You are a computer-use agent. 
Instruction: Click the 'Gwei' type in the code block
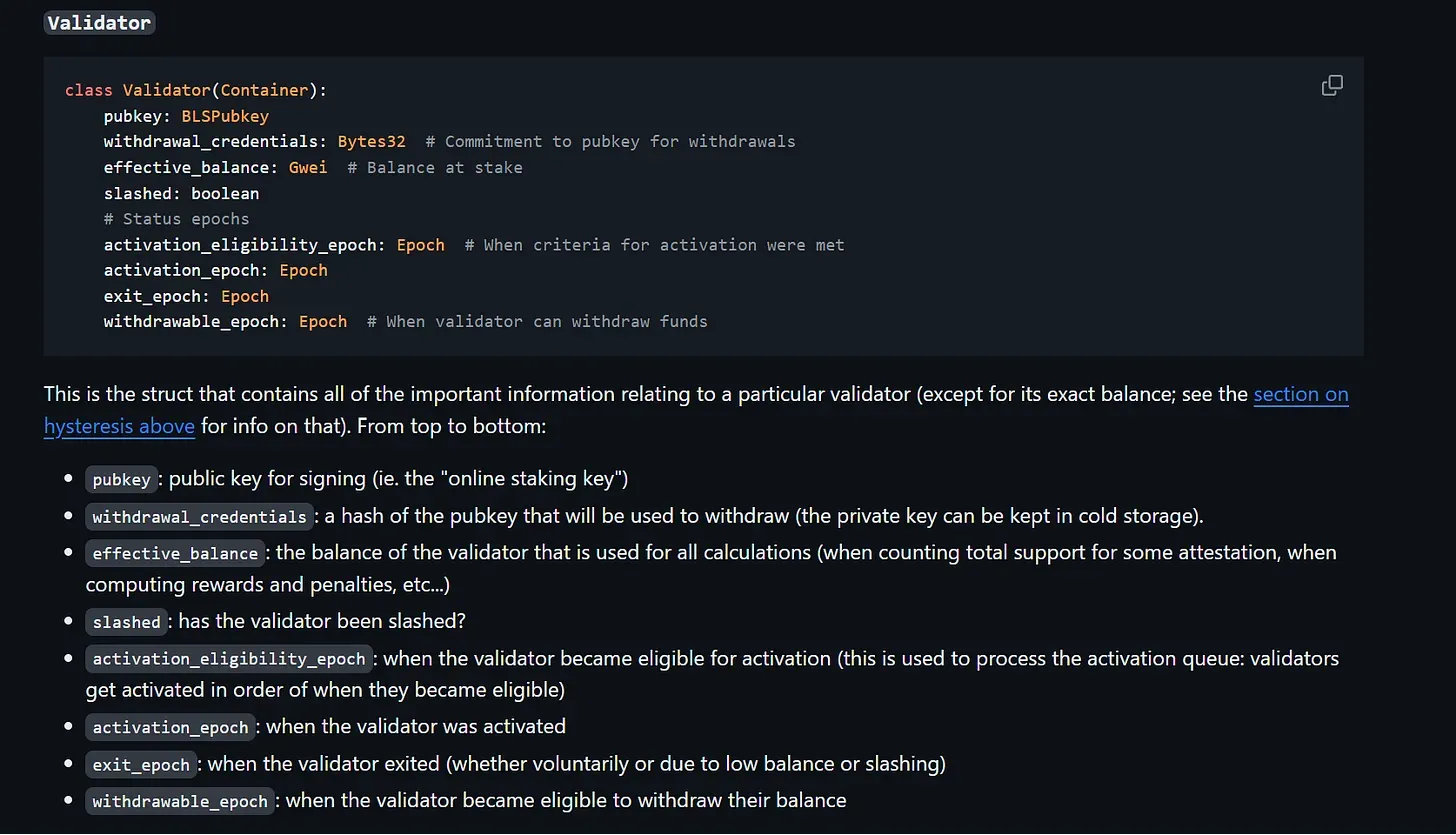308,167
